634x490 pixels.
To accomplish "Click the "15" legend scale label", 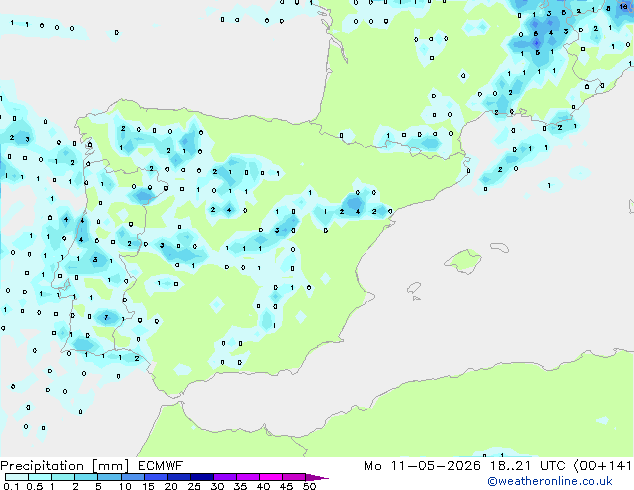I will [x=148, y=486].
